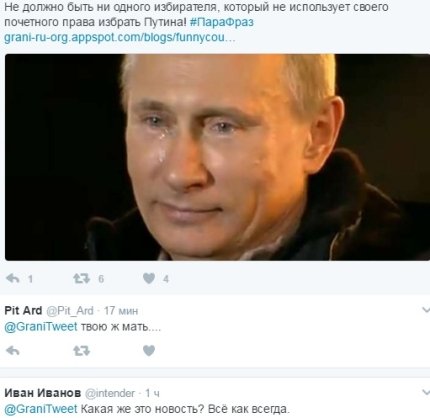430x418 pixels.
Task: Retweet the main tweet with 6 retweets
Action: click(x=81, y=278)
